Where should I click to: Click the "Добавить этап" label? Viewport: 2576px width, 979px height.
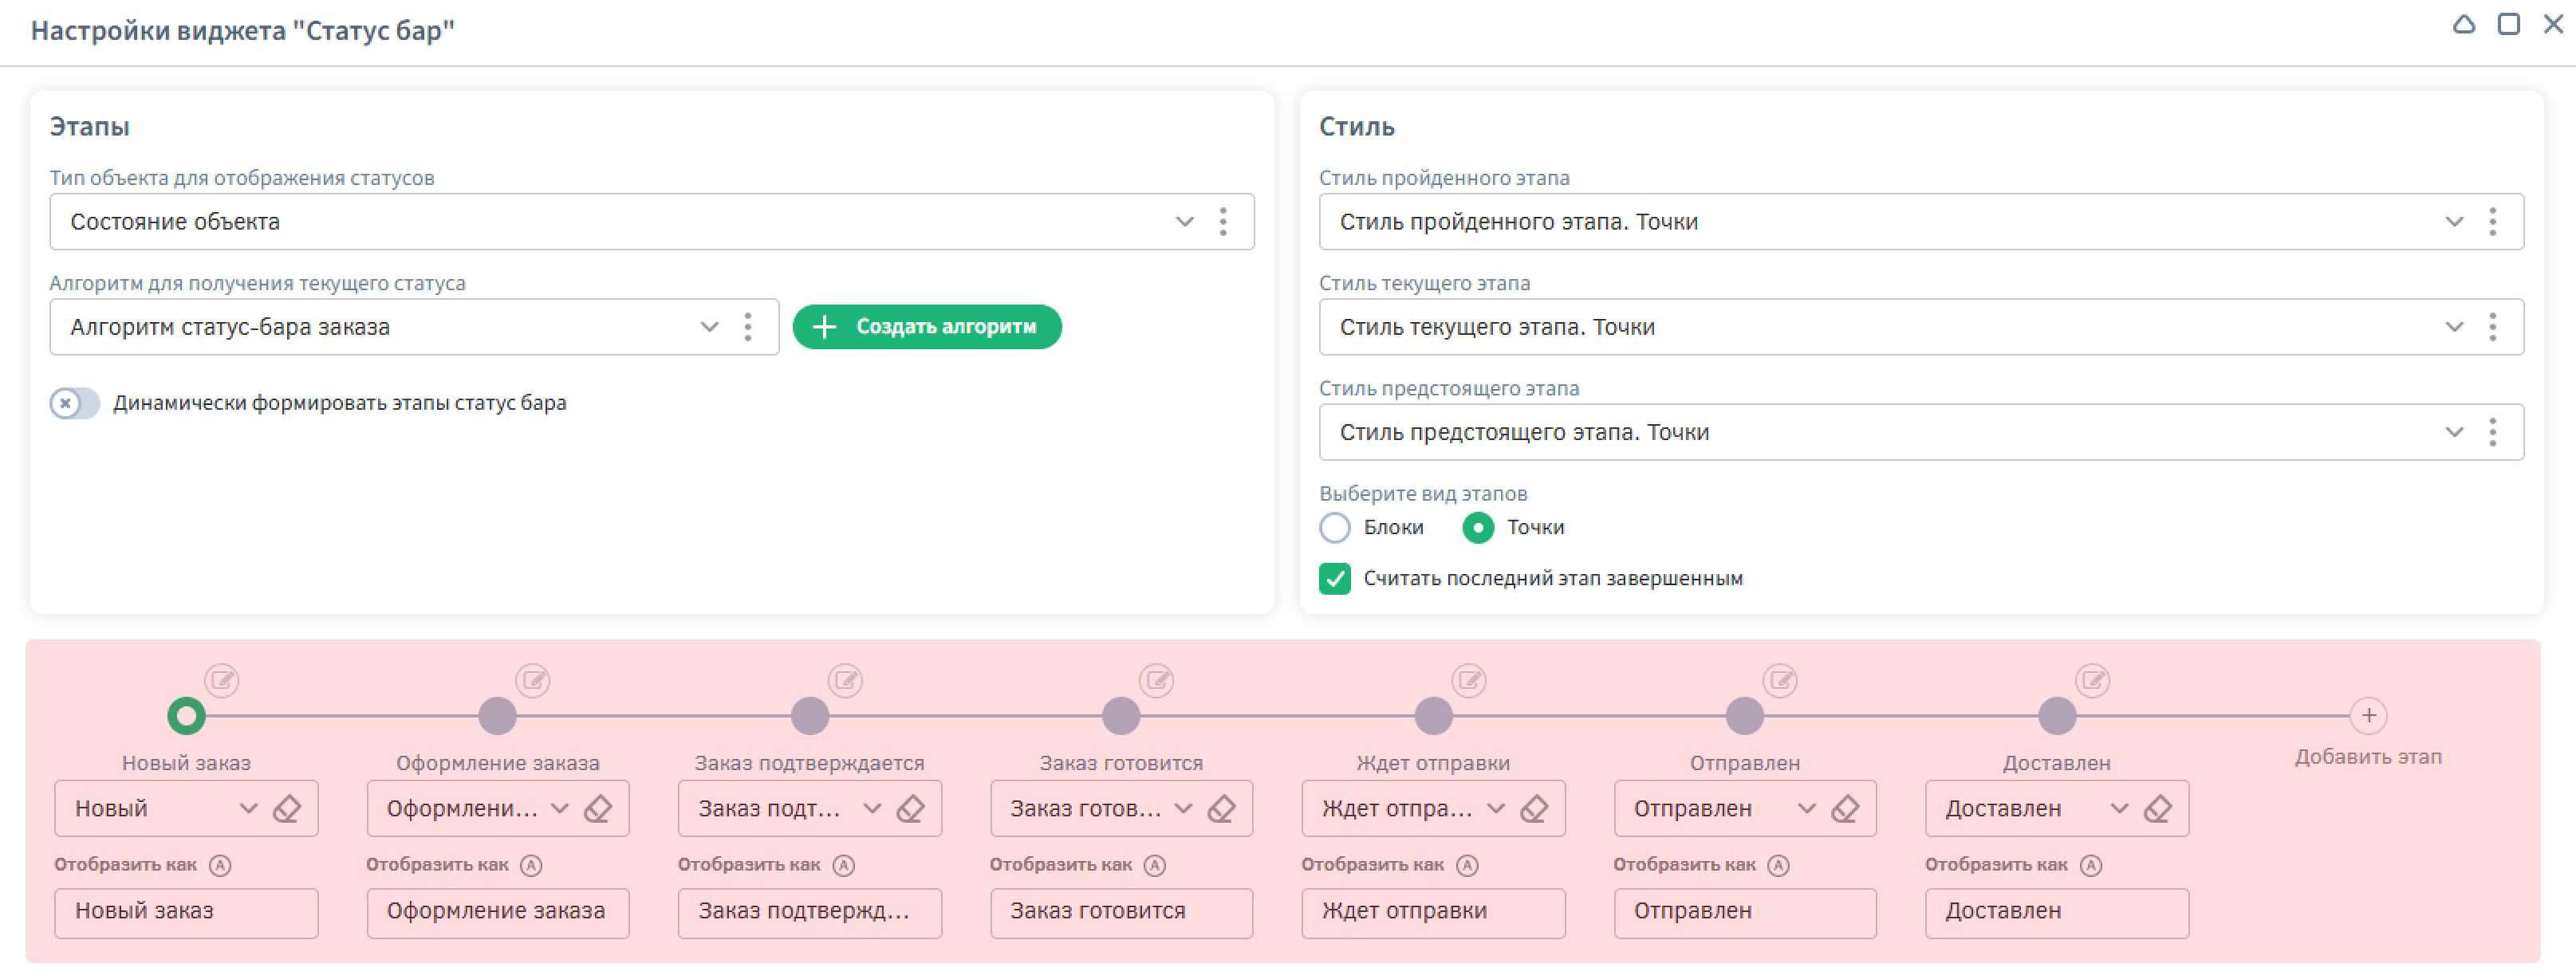(2367, 757)
